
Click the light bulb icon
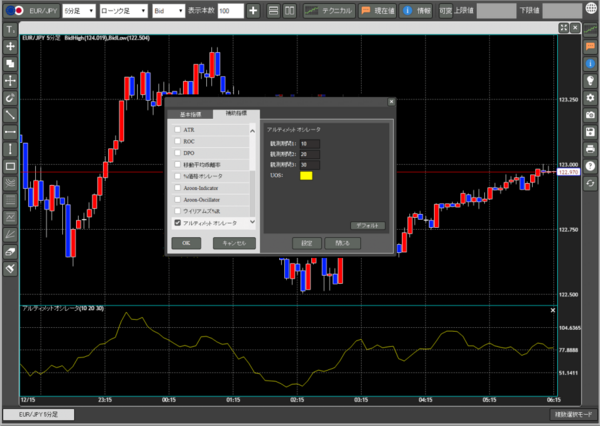590,81
